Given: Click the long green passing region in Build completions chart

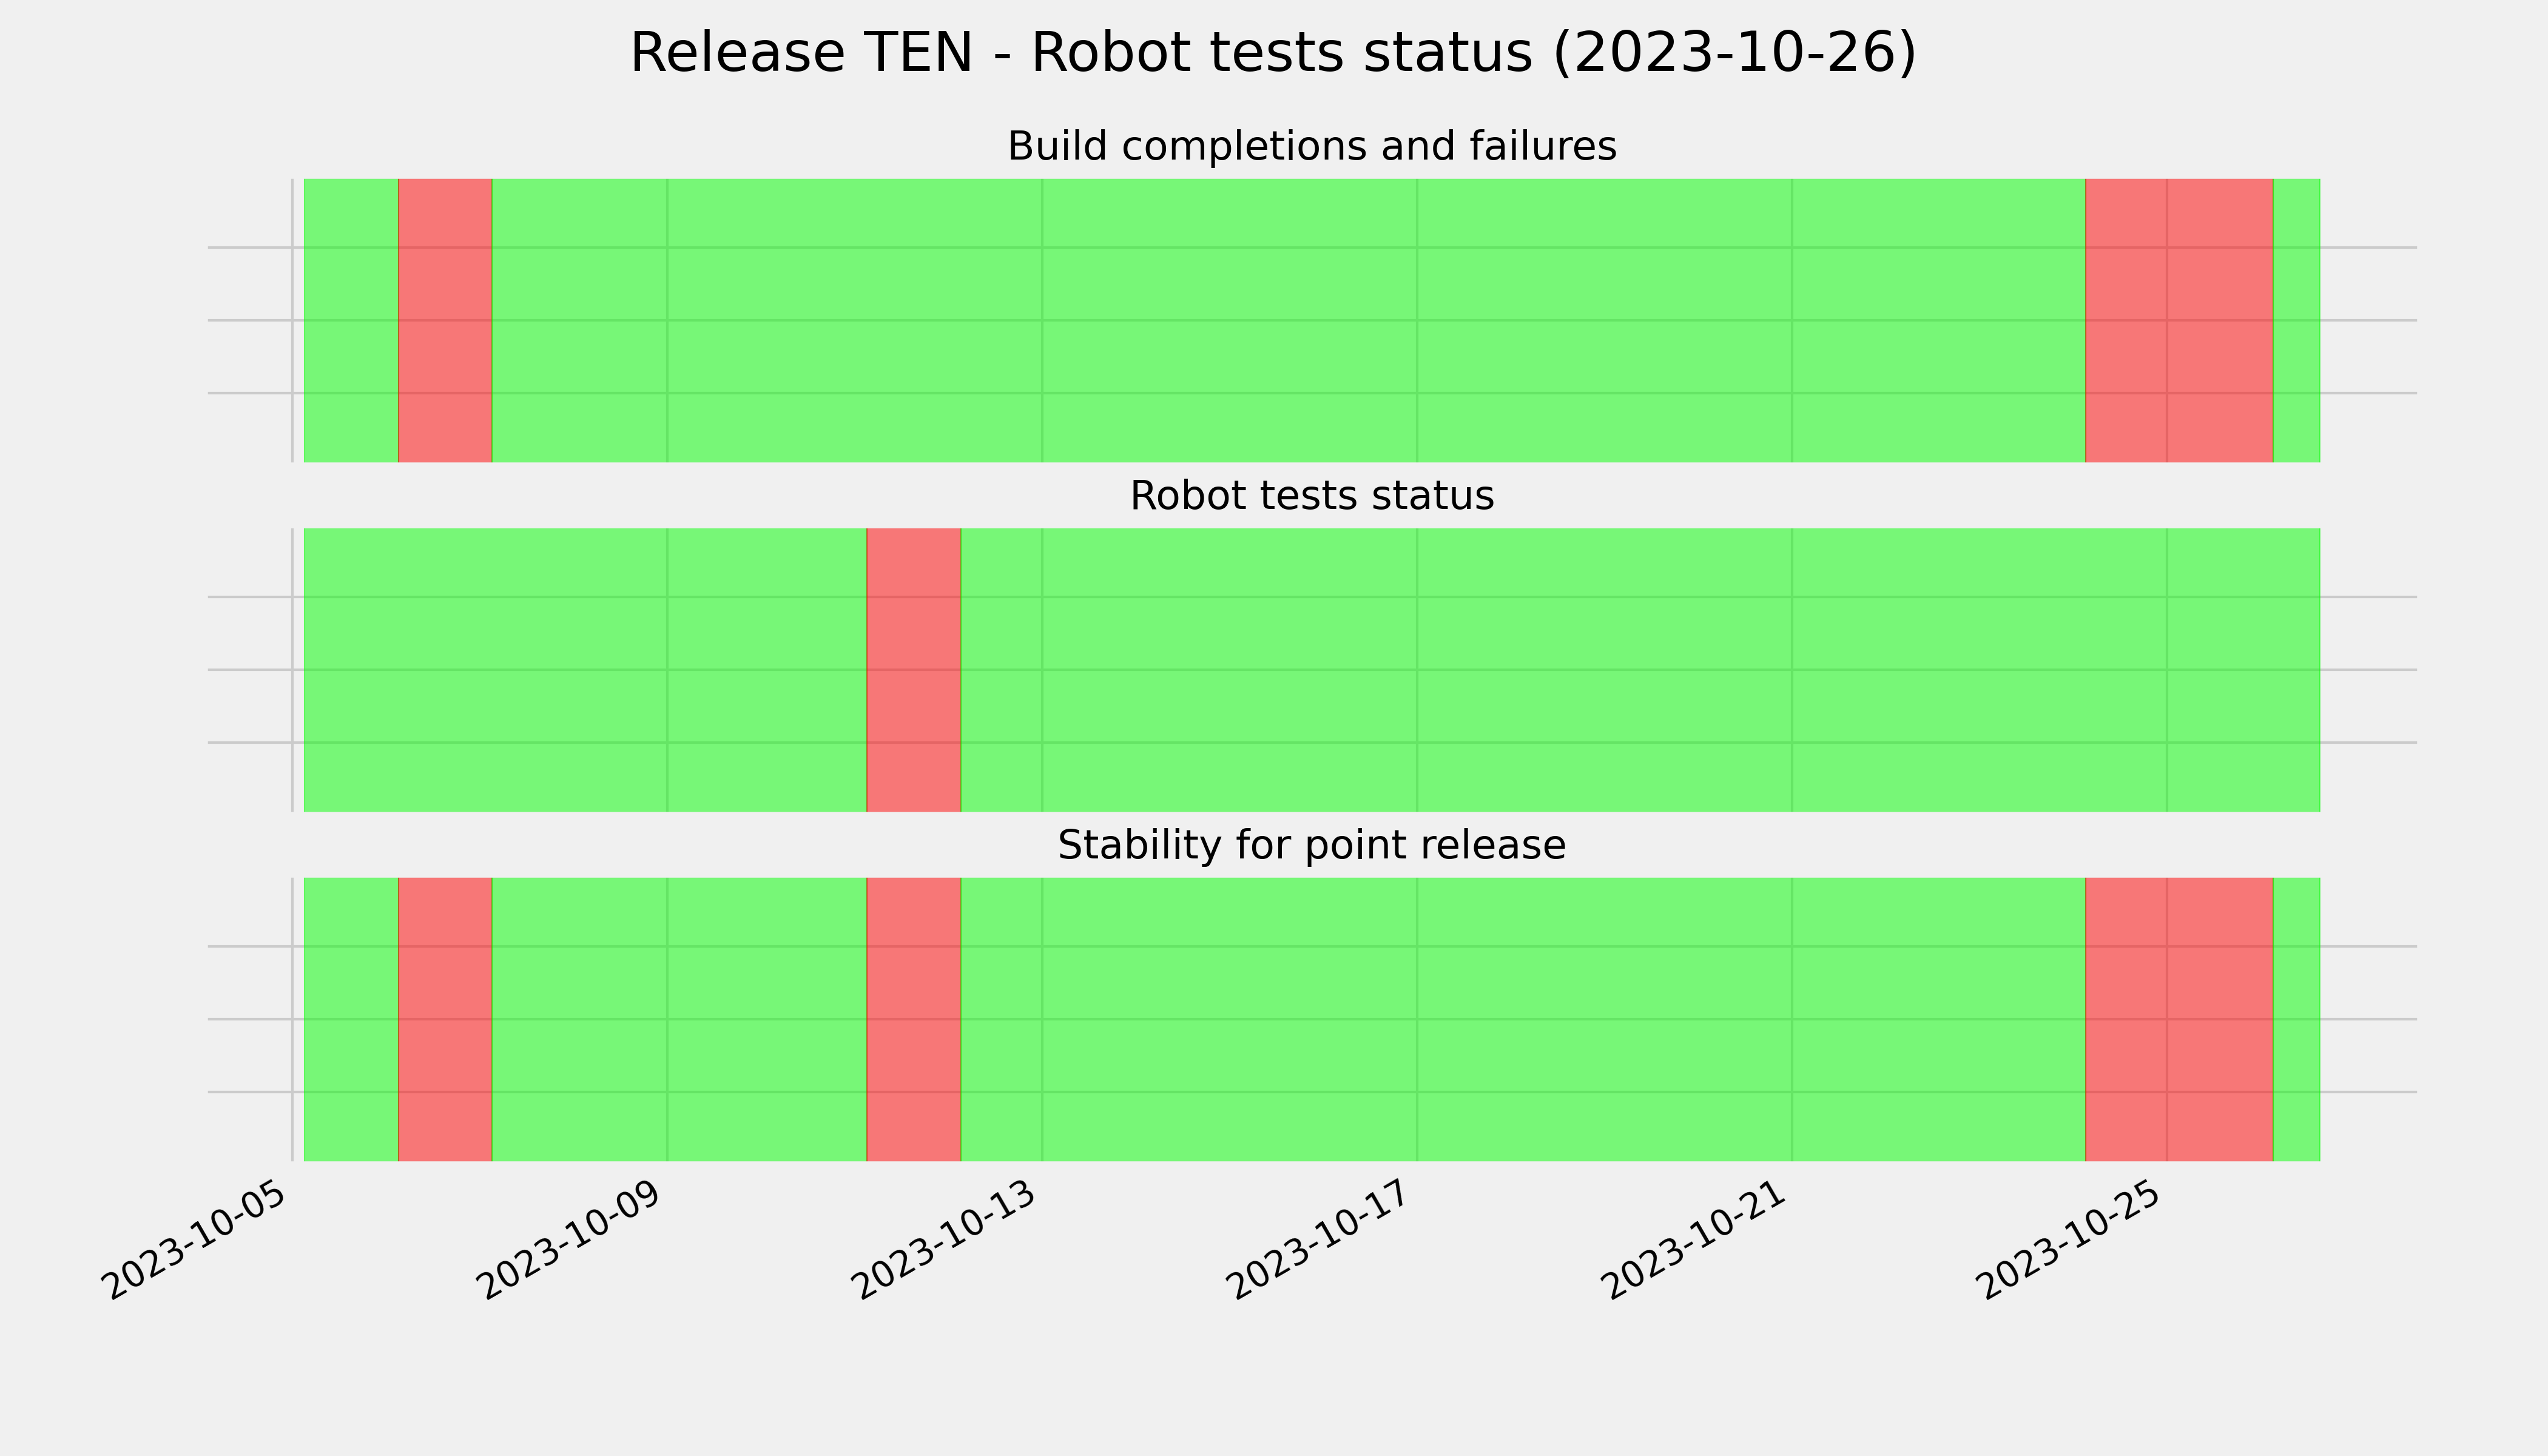Looking at the screenshot, I should tap(1288, 321).
